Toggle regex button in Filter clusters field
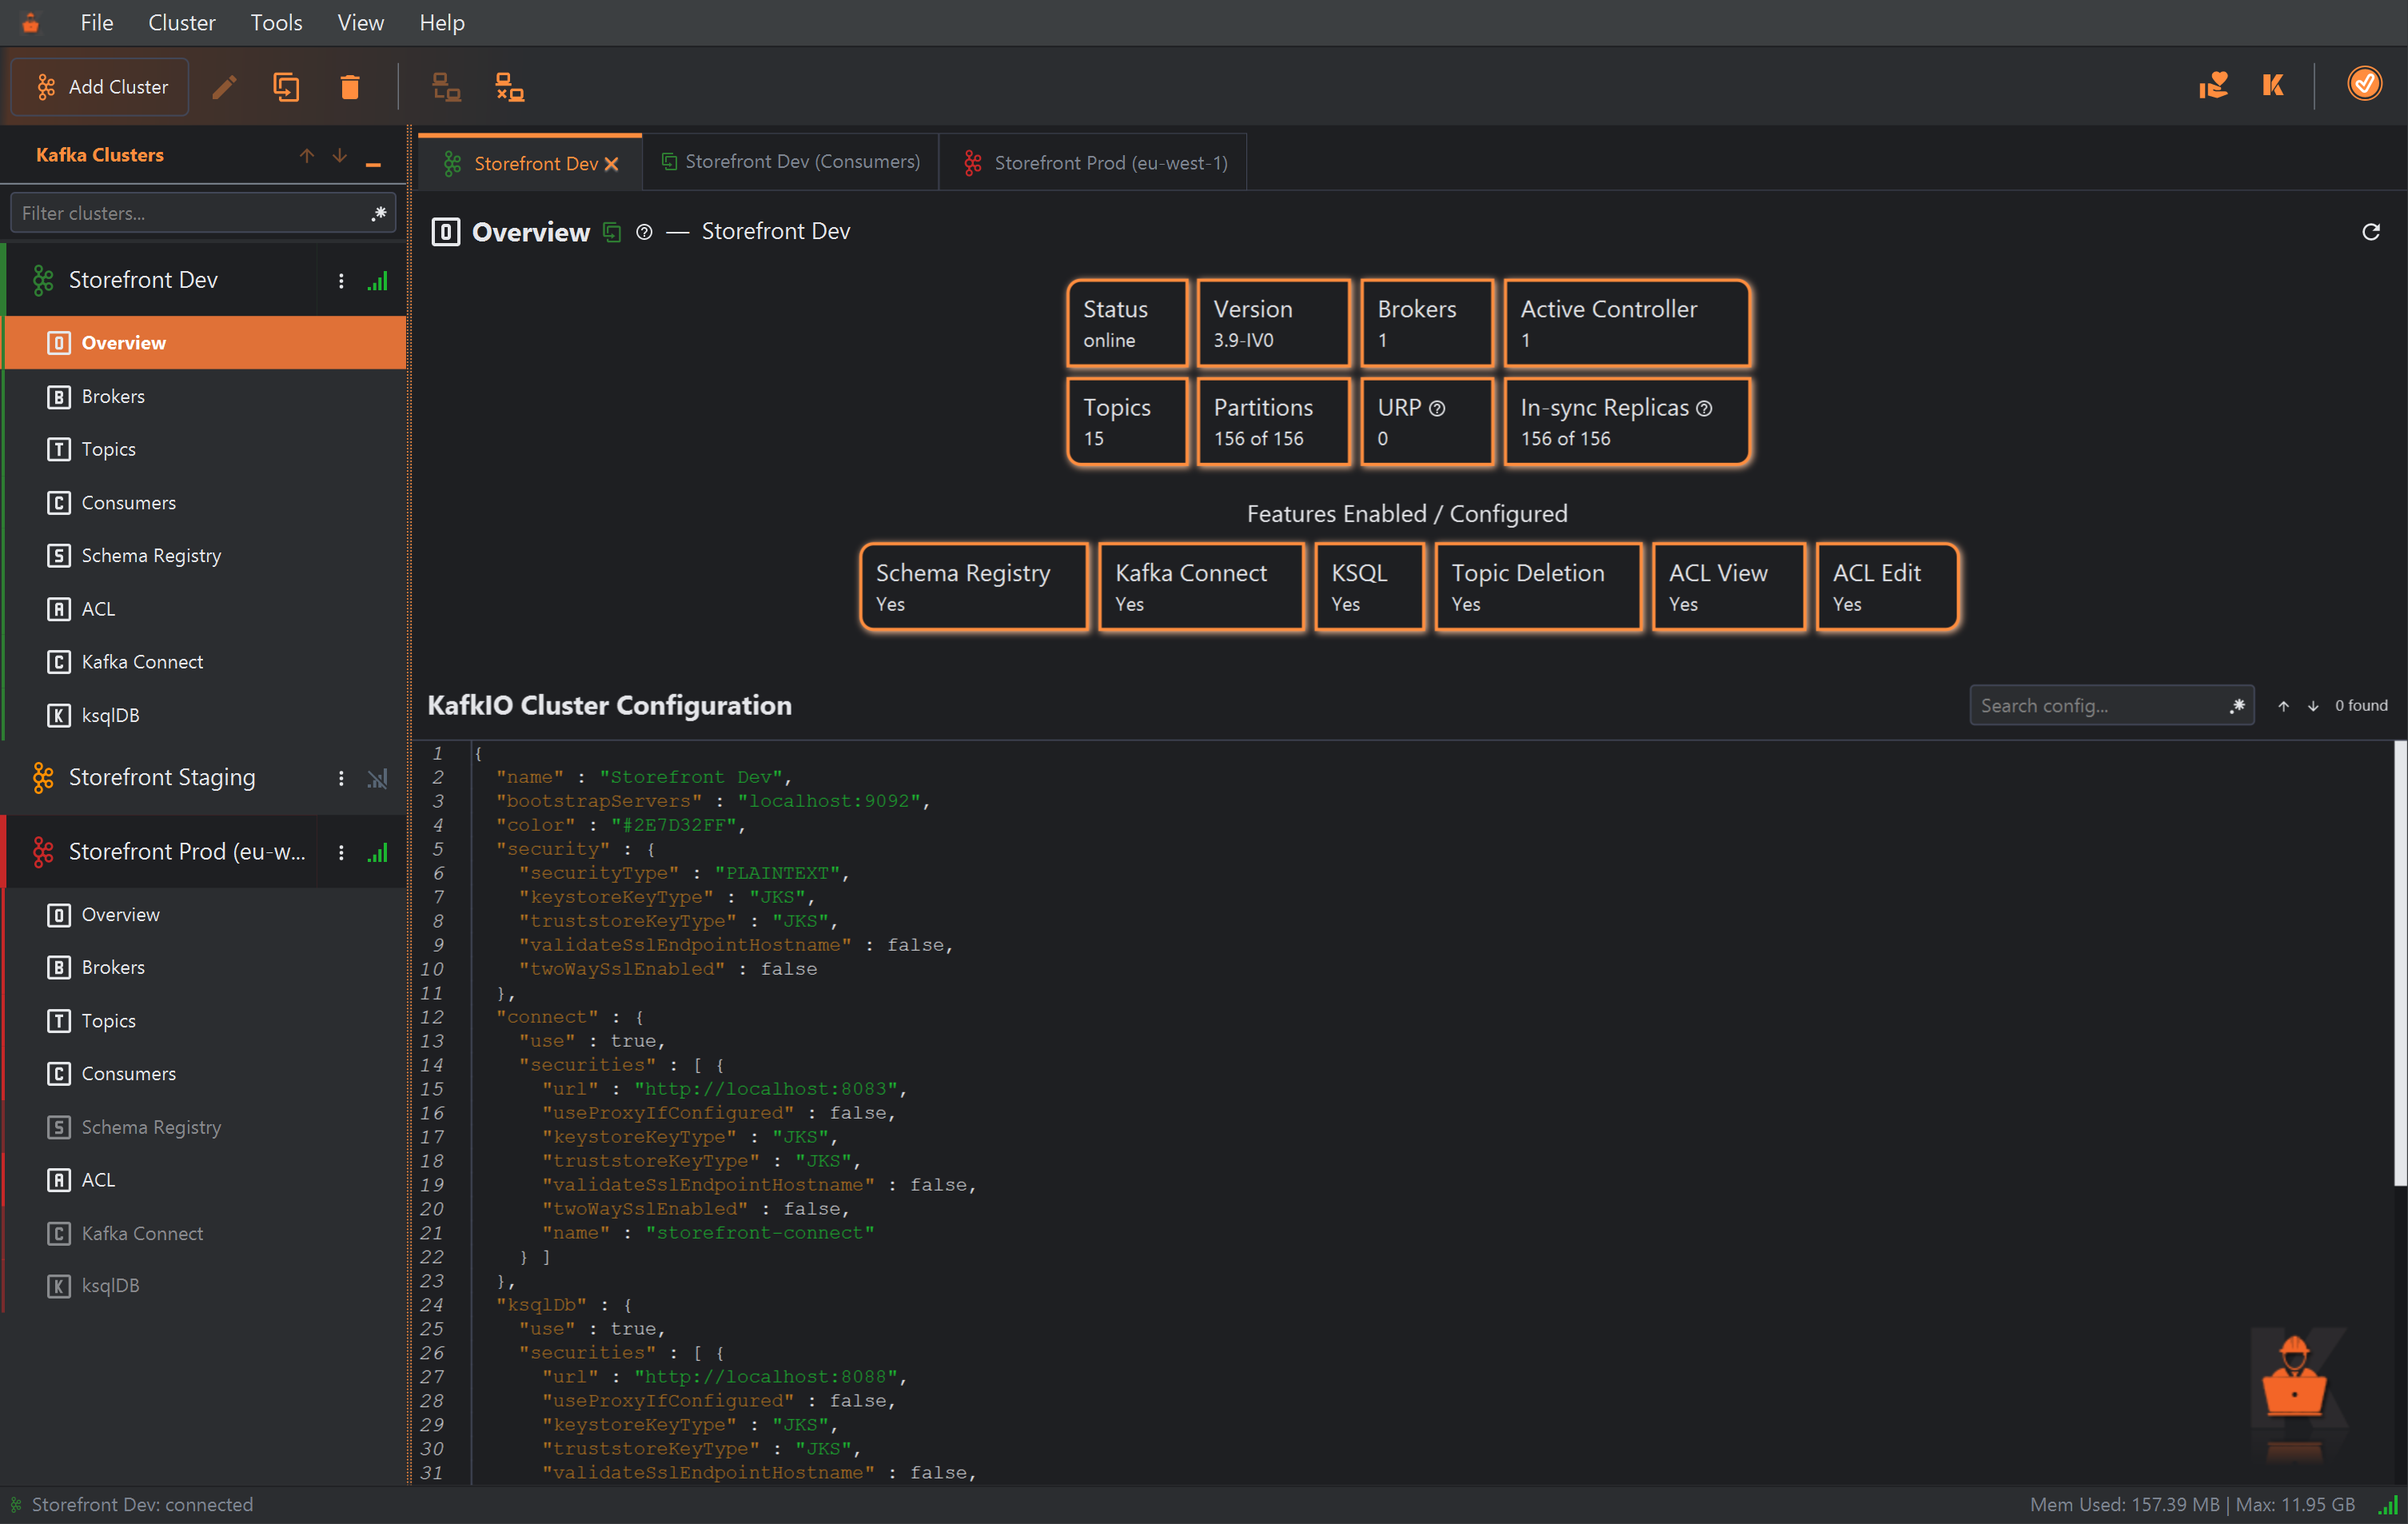The width and height of the screenshot is (2408, 1524). tap(379, 213)
